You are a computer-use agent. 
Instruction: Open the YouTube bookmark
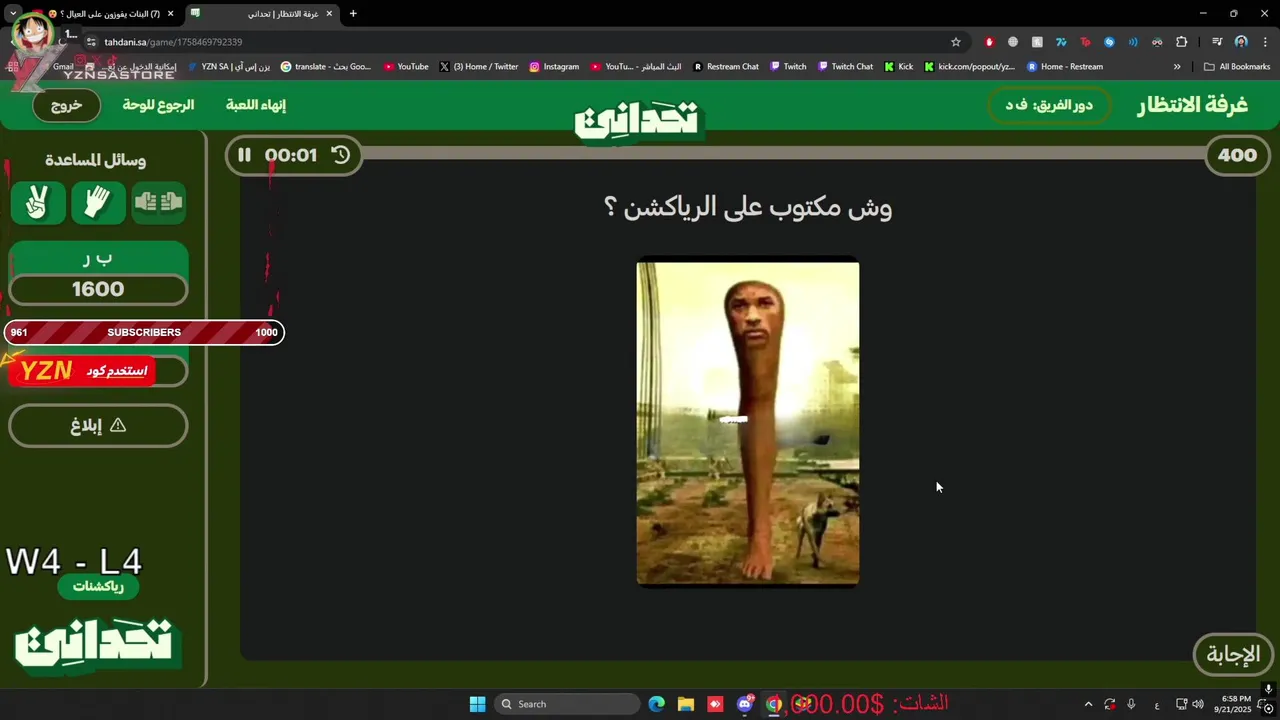406,67
